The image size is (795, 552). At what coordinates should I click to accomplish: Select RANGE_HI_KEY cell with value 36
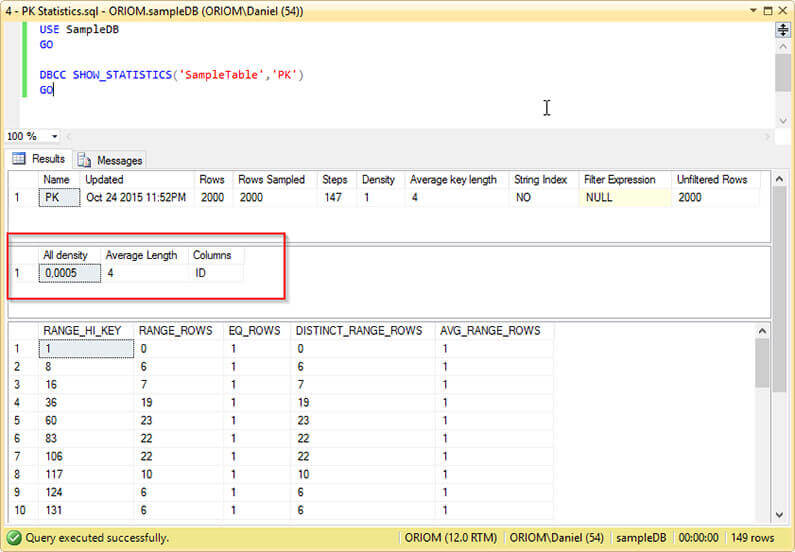pyautogui.click(x=86, y=402)
